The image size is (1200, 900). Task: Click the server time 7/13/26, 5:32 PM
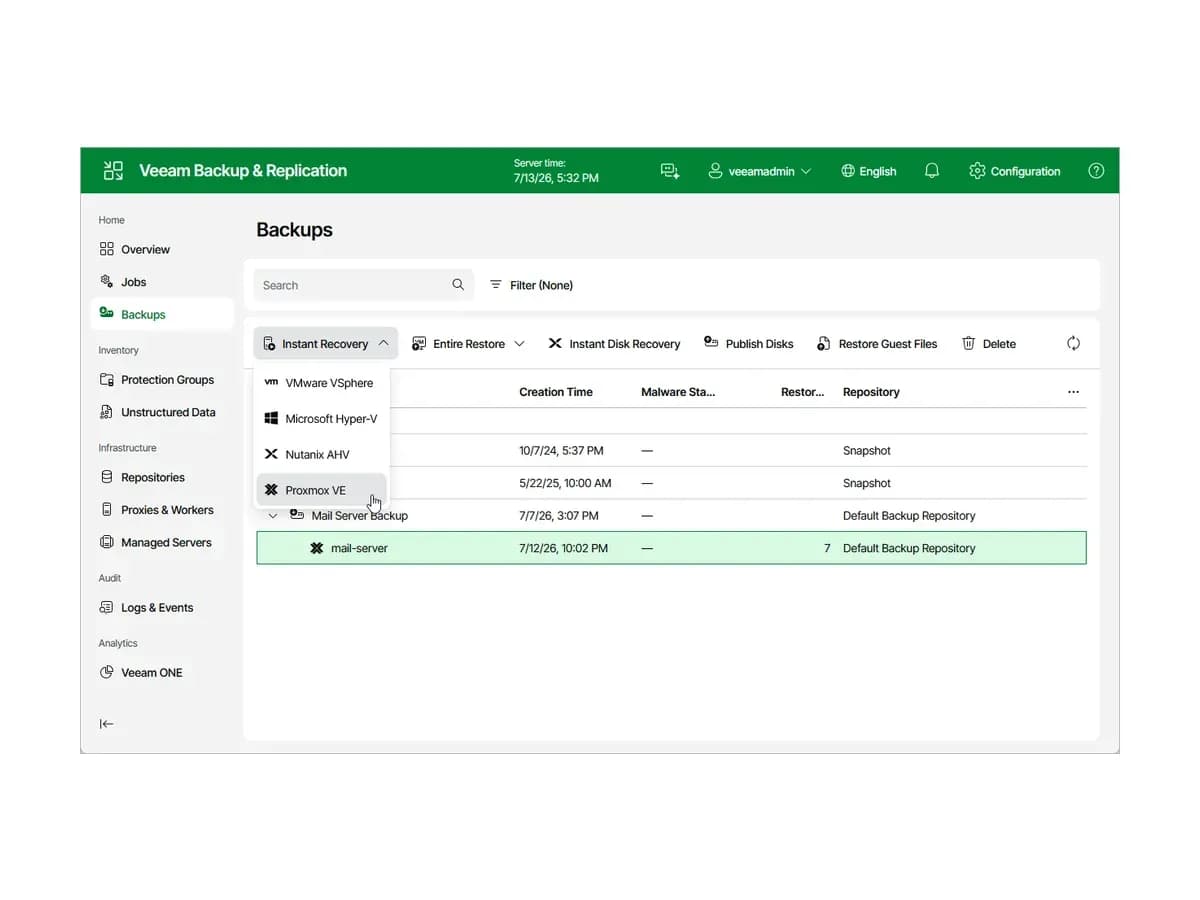tap(556, 178)
